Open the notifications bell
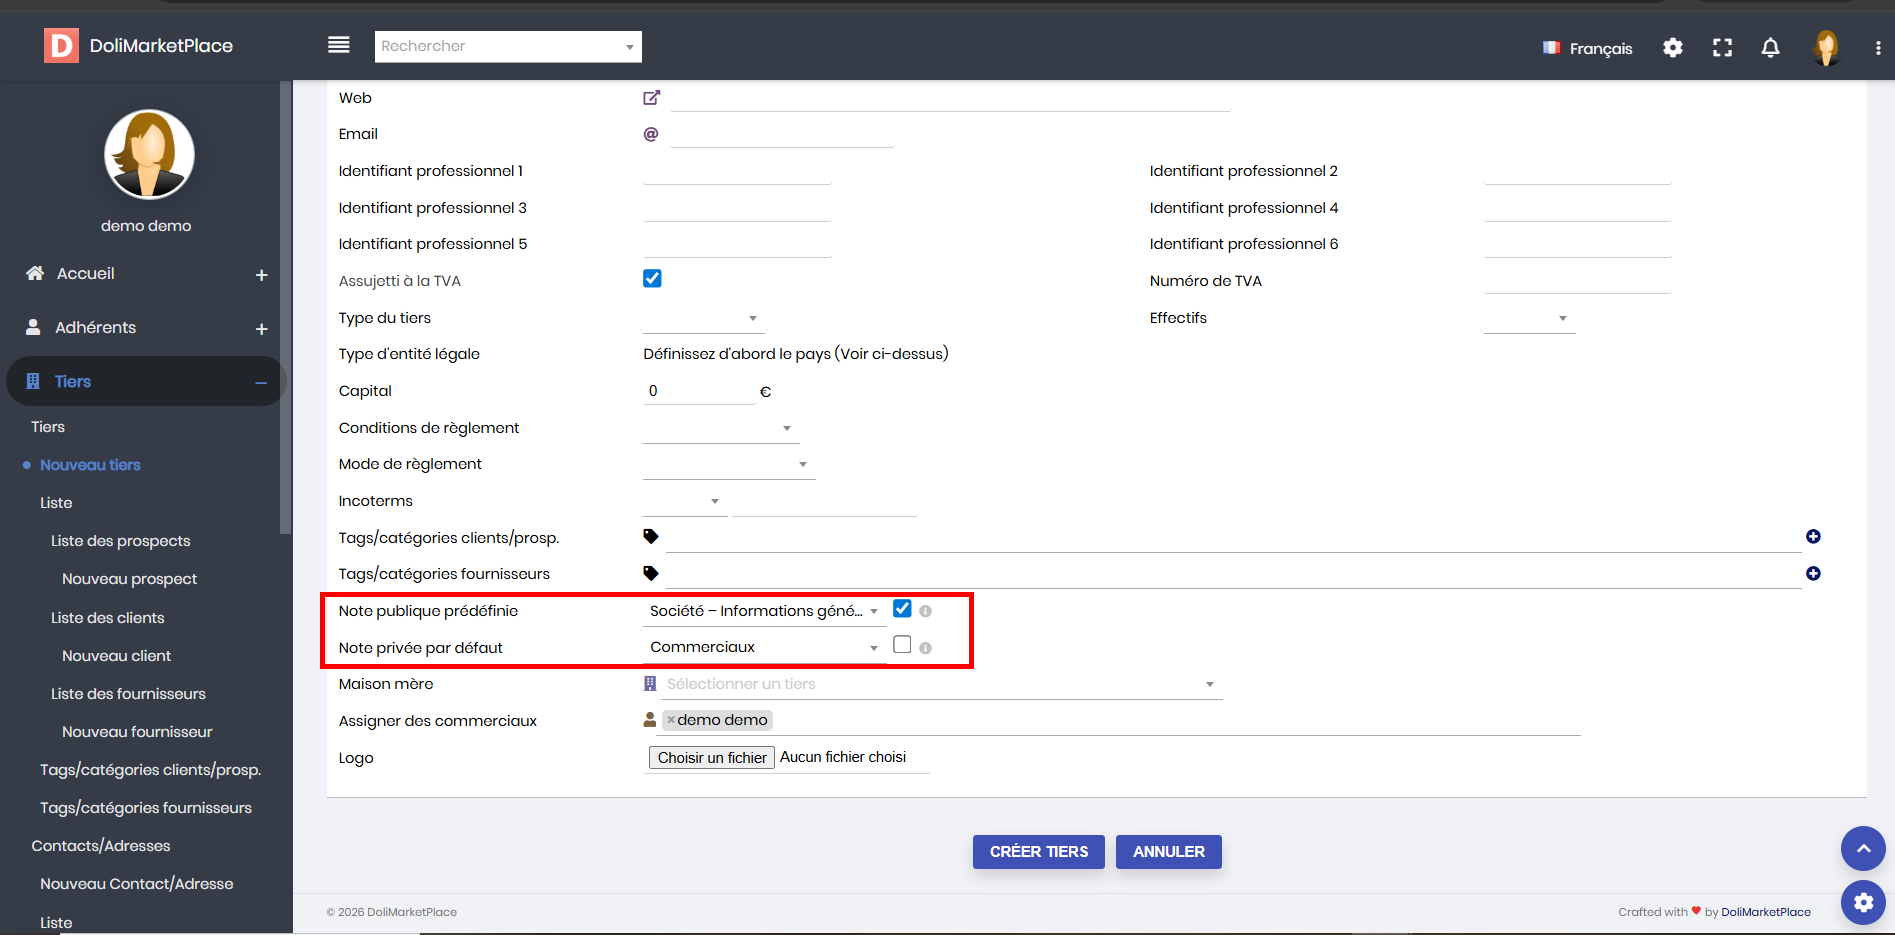Screen dimensions: 1895x935 coord(1770,48)
